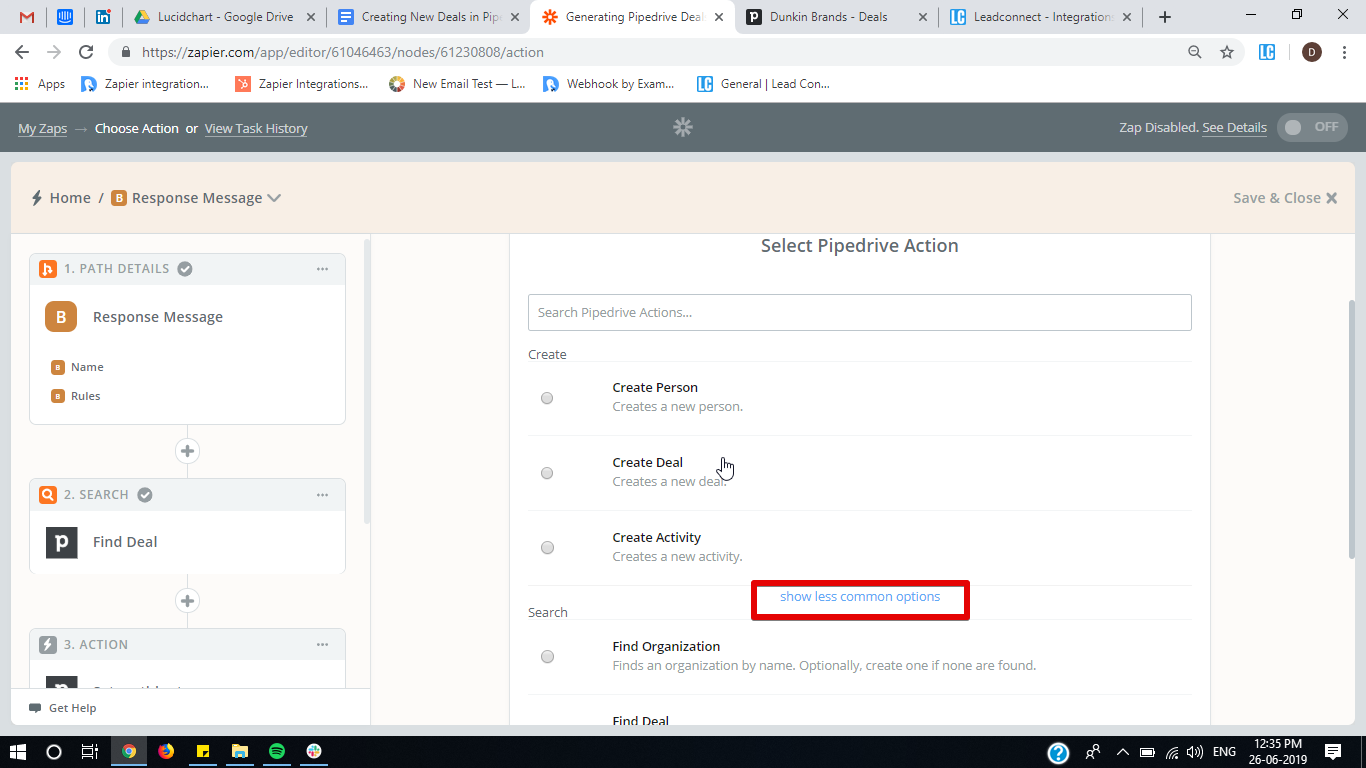The width and height of the screenshot is (1366, 768).
Task: Bookmark this page with star icon
Action: [1227, 52]
